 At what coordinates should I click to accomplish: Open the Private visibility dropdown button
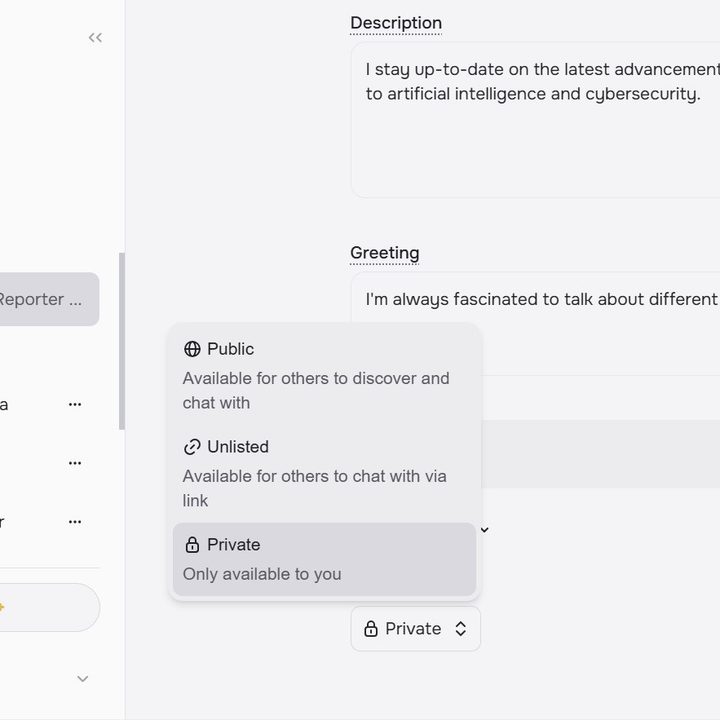(x=416, y=629)
